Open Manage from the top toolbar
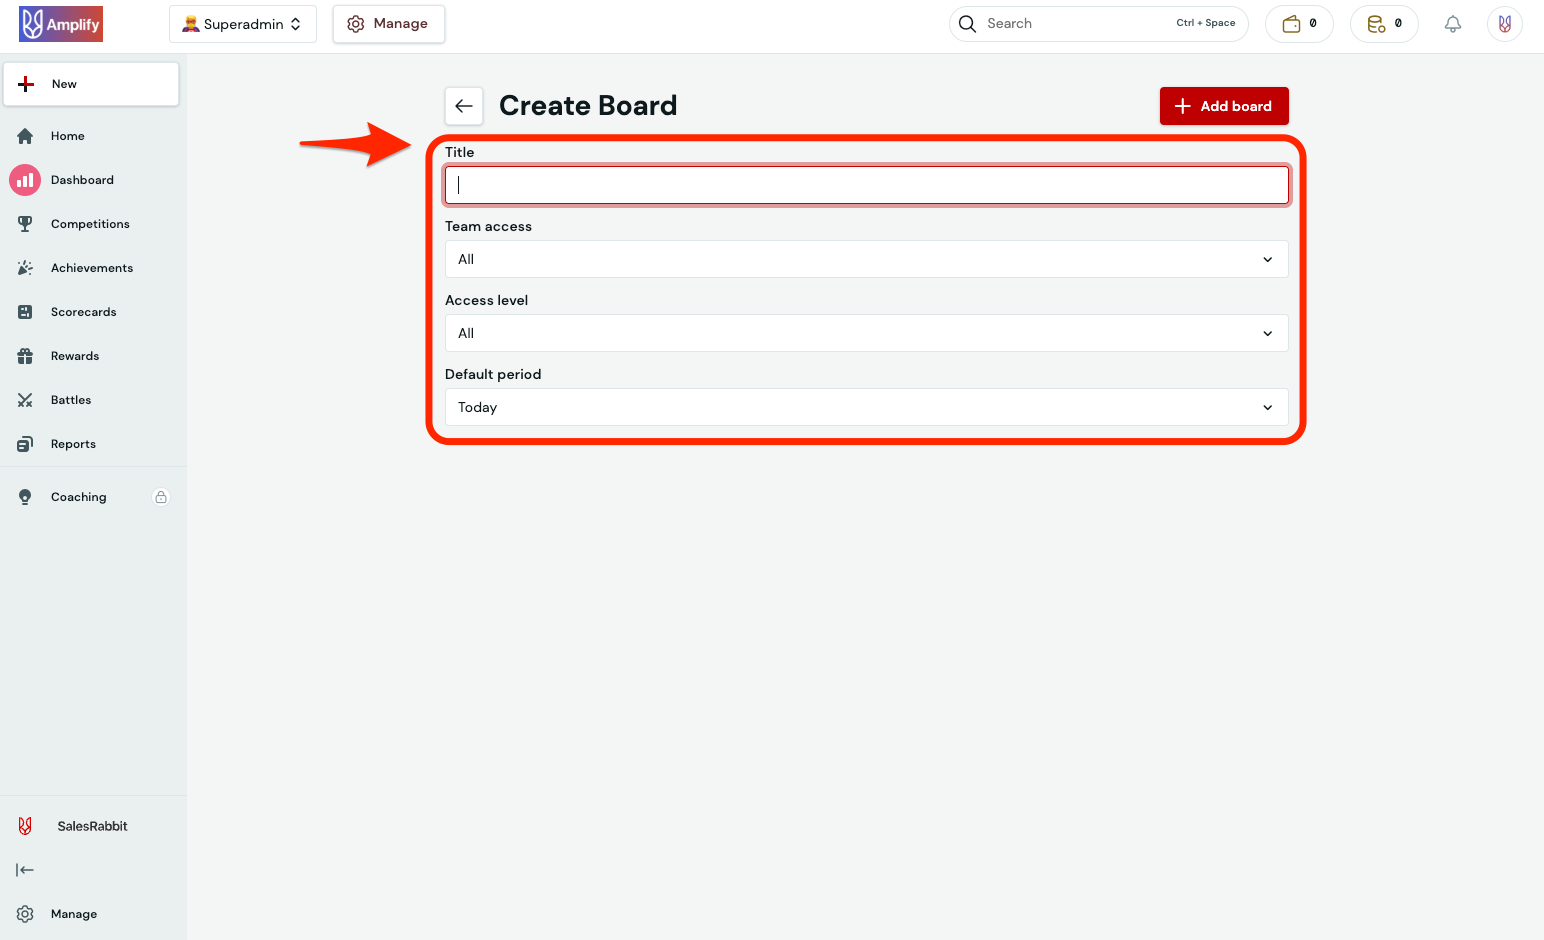The image size is (1544, 940). (x=389, y=23)
